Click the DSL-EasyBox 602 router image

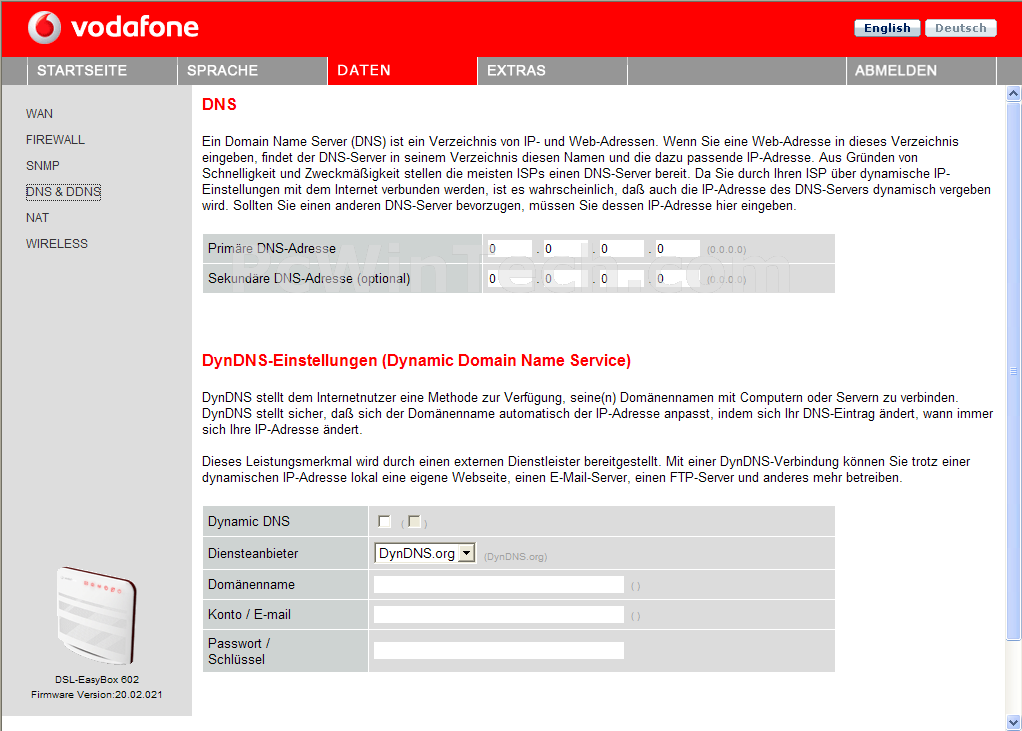pos(96,614)
